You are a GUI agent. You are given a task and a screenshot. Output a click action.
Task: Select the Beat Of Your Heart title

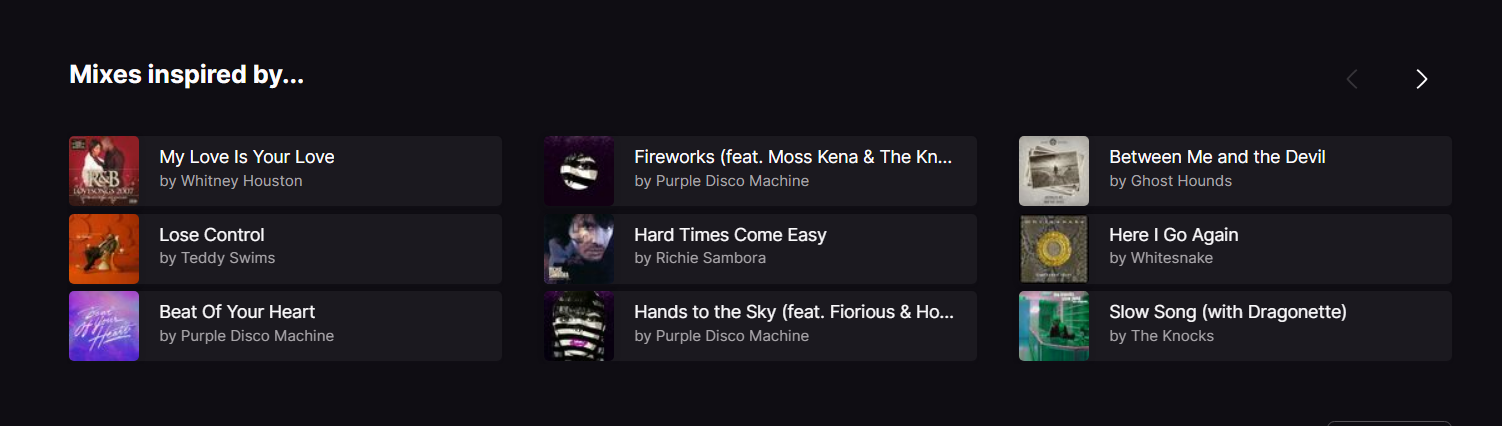click(237, 312)
